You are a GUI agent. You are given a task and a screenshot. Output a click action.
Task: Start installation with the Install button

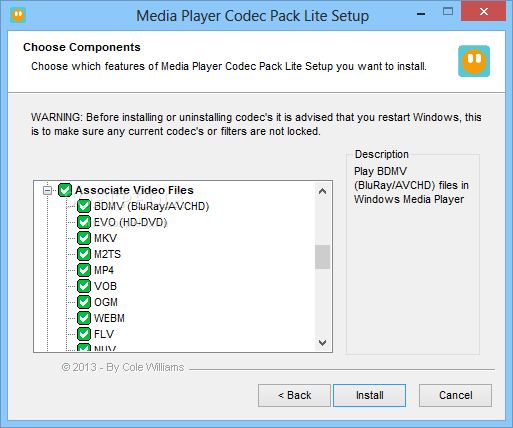coord(369,395)
